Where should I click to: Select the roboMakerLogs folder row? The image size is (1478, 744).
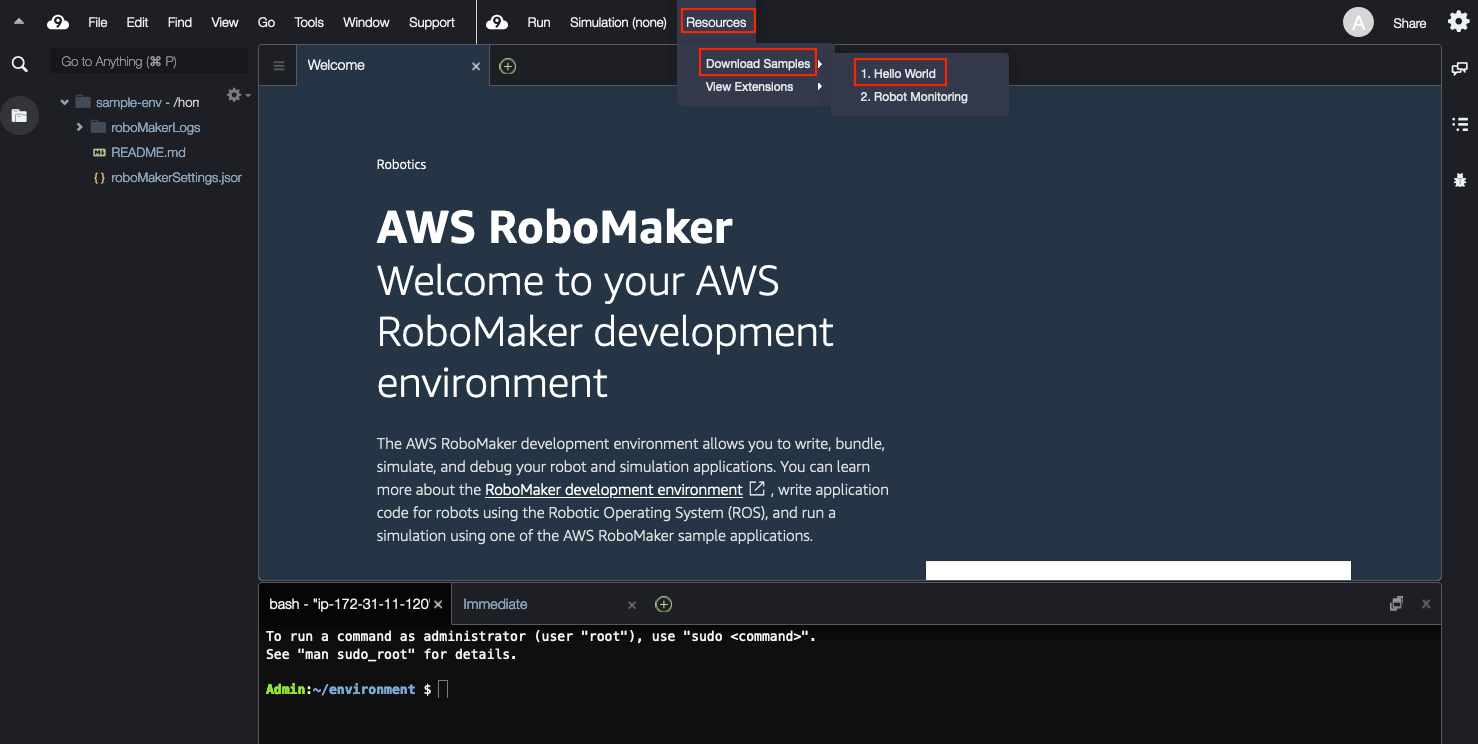click(154, 127)
